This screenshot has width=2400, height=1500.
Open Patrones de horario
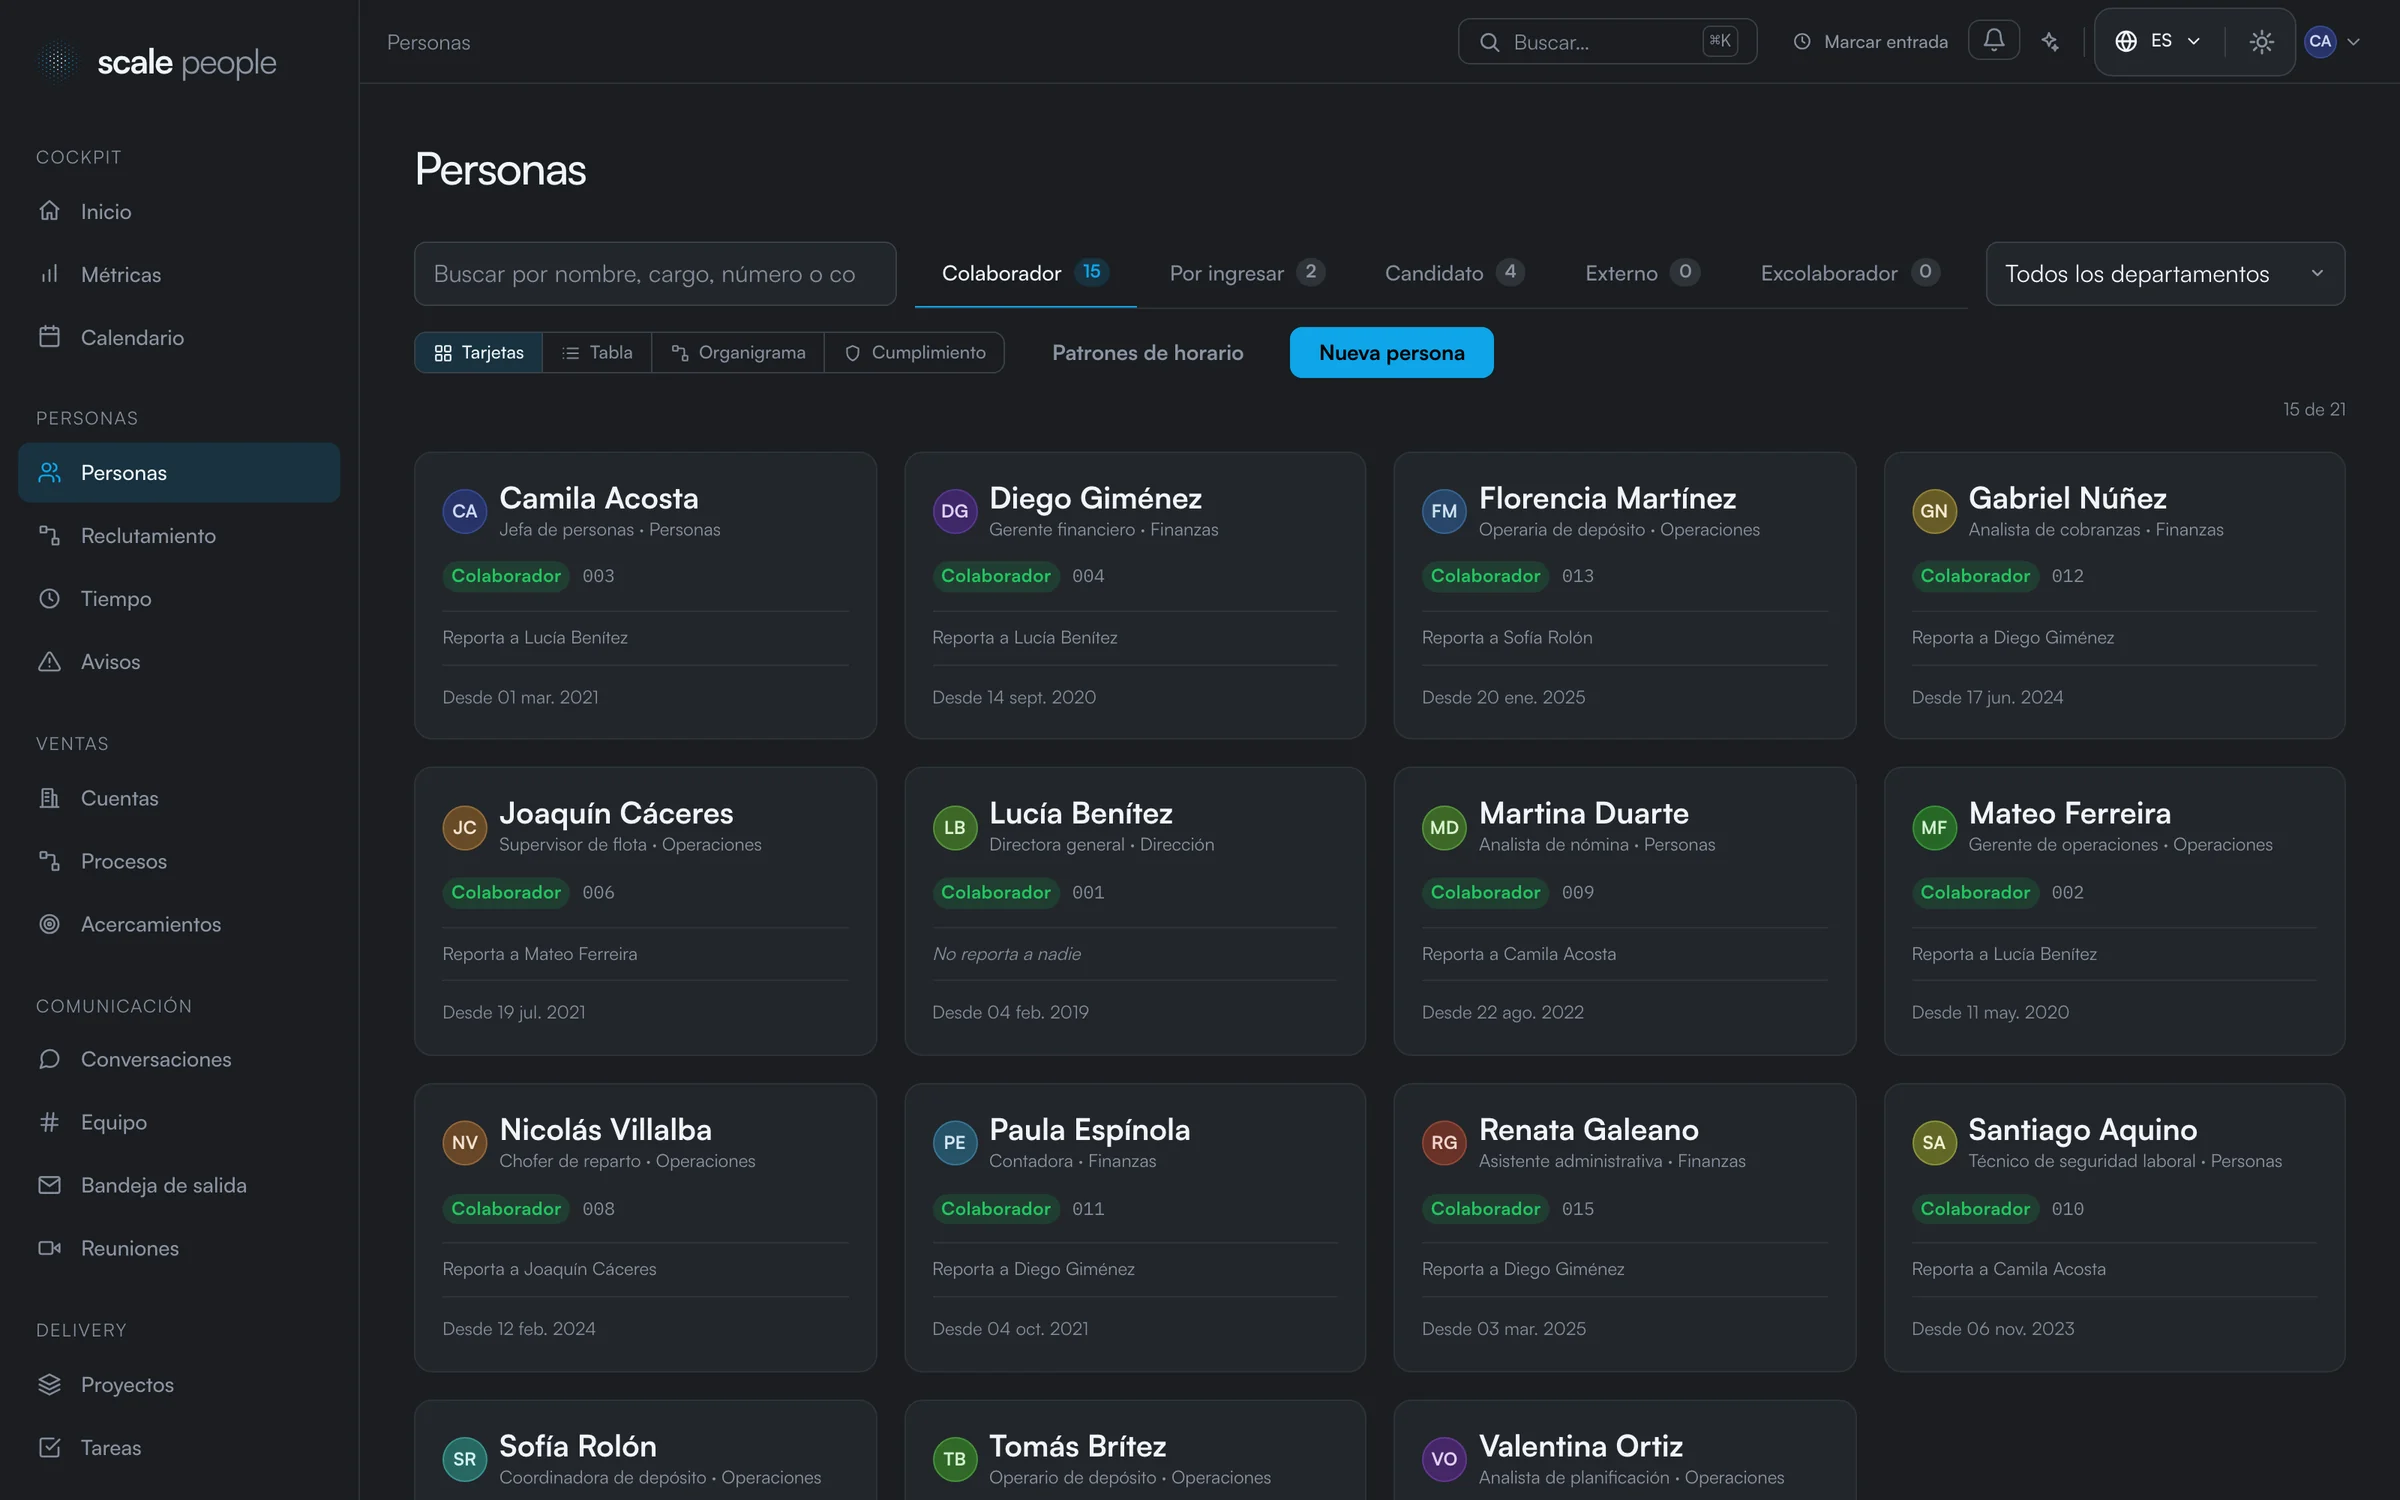tap(1147, 352)
